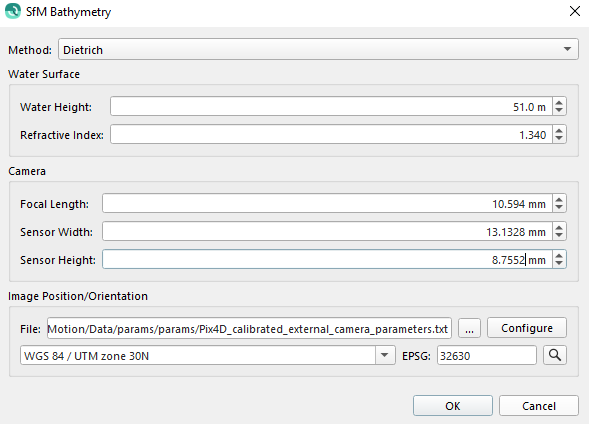This screenshot has width=589, height=424.
Task: Click the Configure button
Action: (x=527, y=328)
